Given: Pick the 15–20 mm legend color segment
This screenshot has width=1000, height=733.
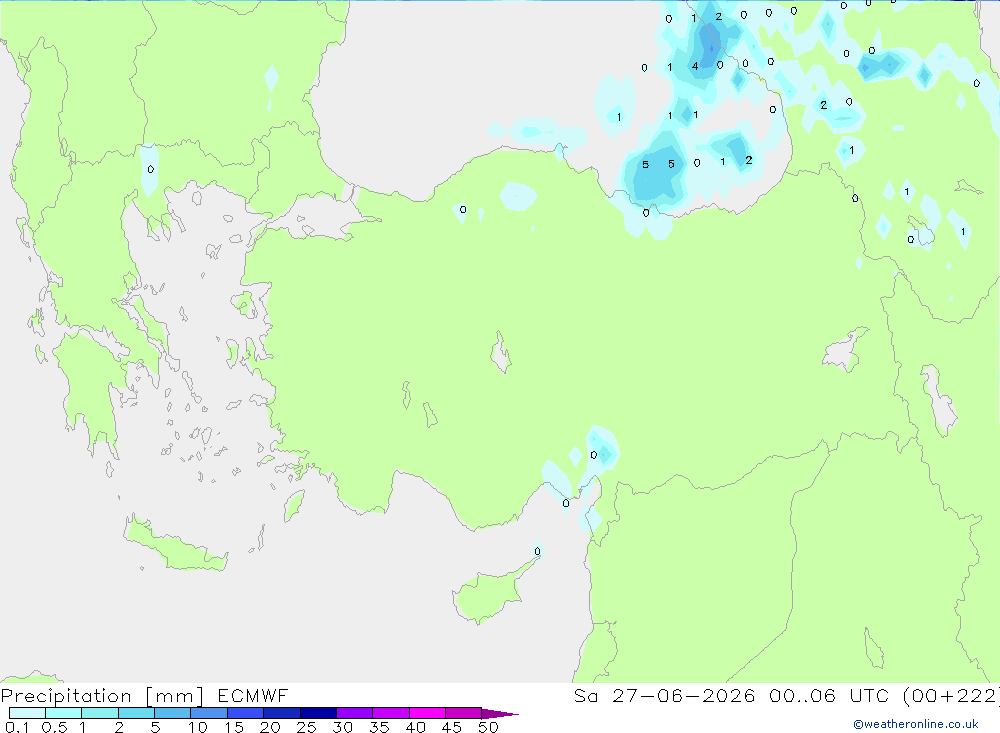Looking at the screenshot, I should tap(246, 713).
